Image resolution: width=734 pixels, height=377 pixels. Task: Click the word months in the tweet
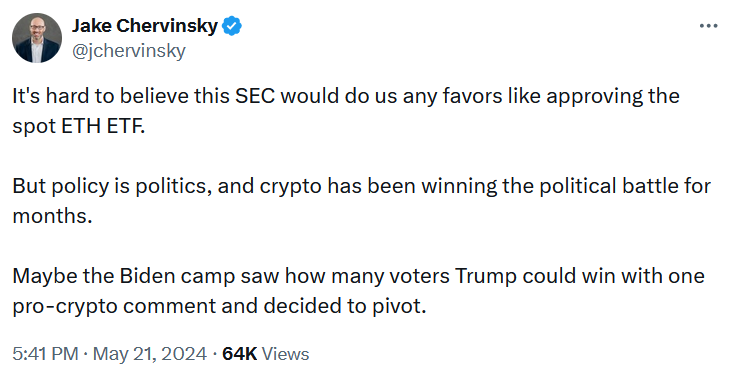[52, 216]
